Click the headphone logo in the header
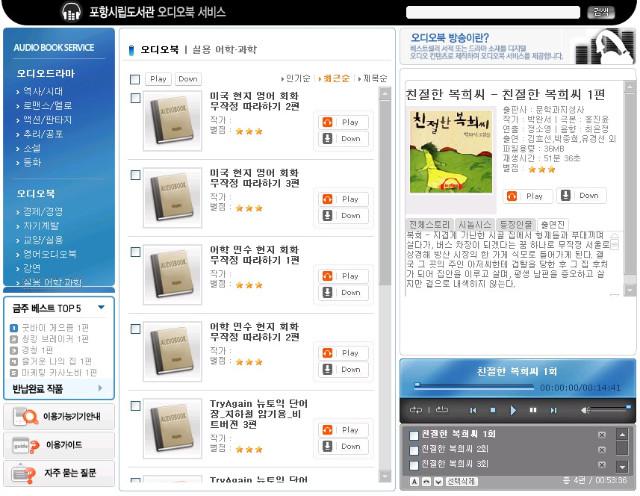 (x=71, y=11)
